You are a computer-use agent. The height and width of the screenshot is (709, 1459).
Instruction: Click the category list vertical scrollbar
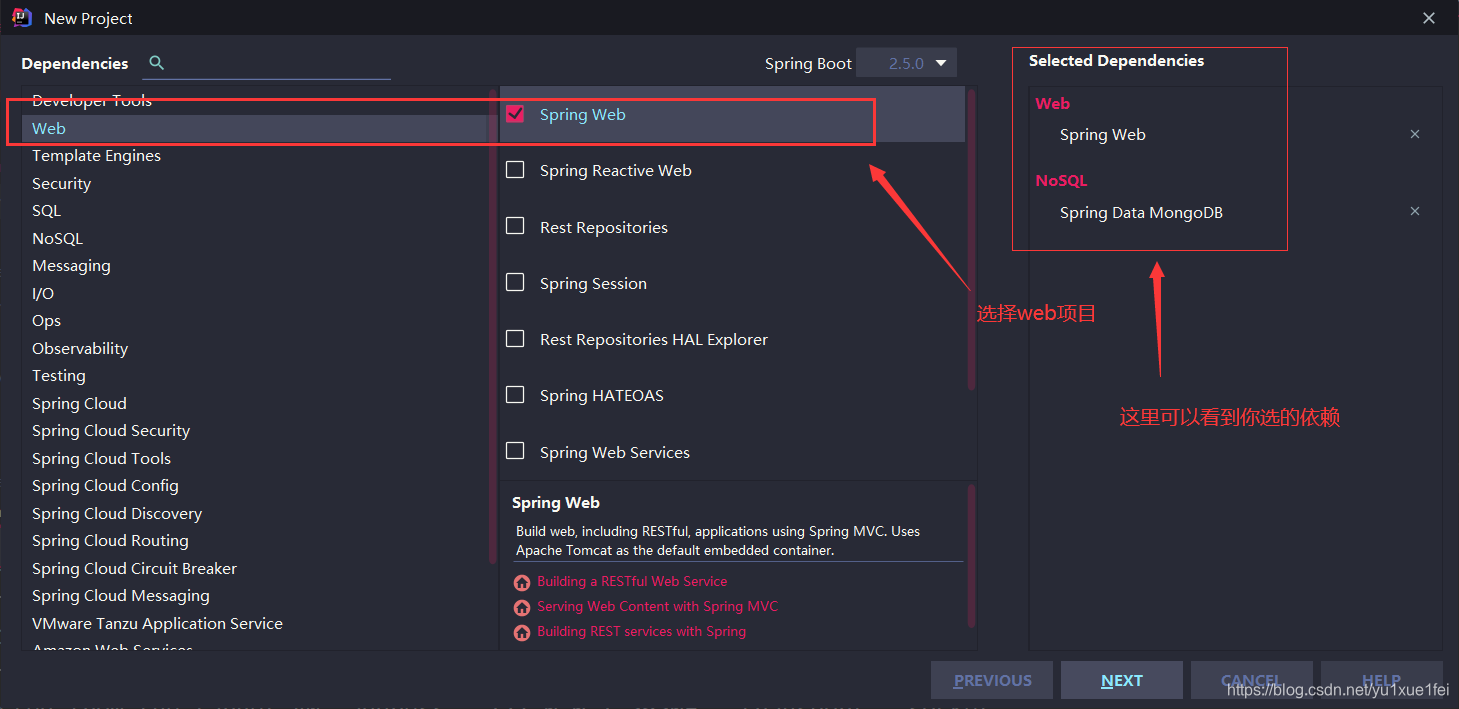coord(493,325)
